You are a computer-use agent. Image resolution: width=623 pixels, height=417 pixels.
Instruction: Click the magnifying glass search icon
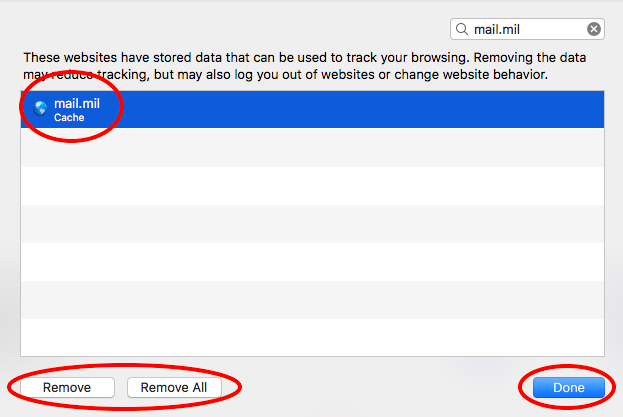(464, 29)
